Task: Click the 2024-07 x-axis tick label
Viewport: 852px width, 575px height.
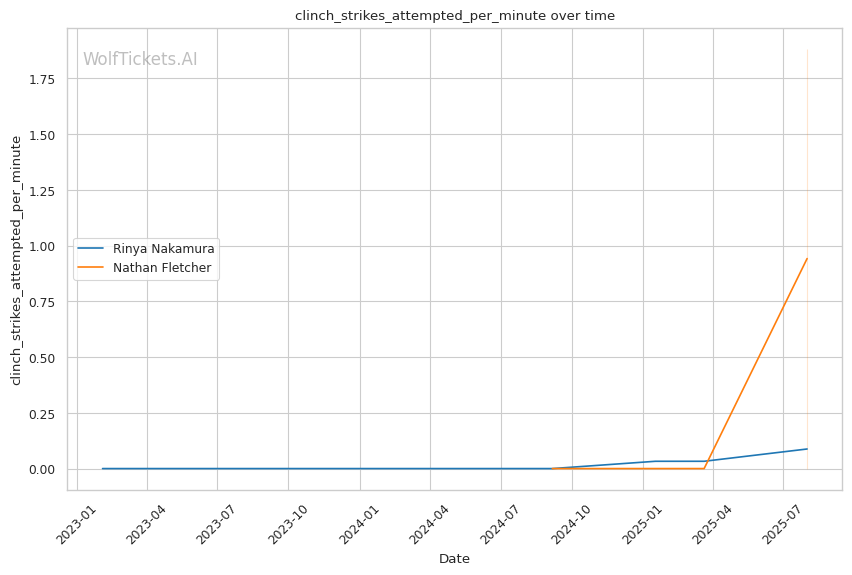Action: [x=500, y=524]
